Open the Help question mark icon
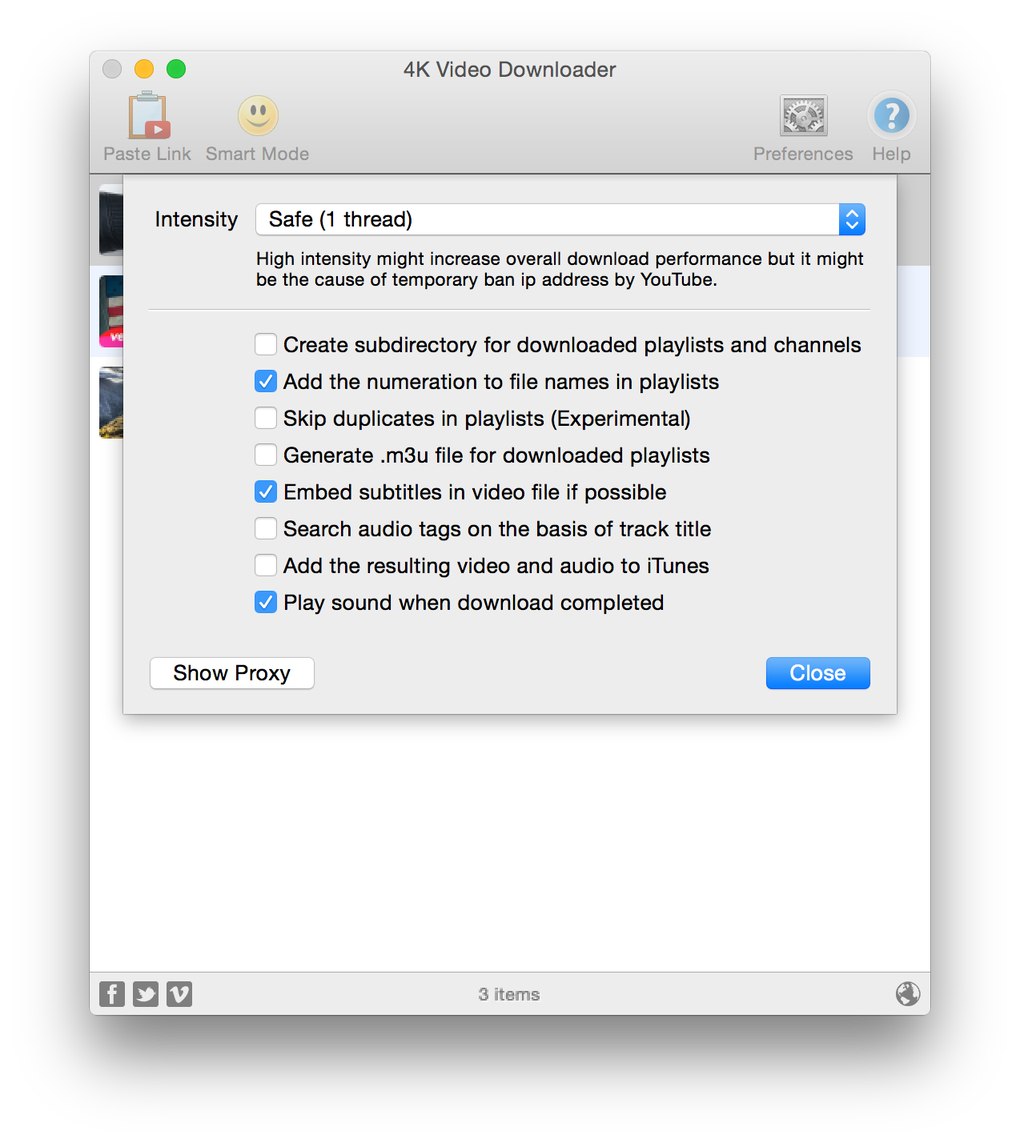 pyautogui.click(x=891, y=115)
